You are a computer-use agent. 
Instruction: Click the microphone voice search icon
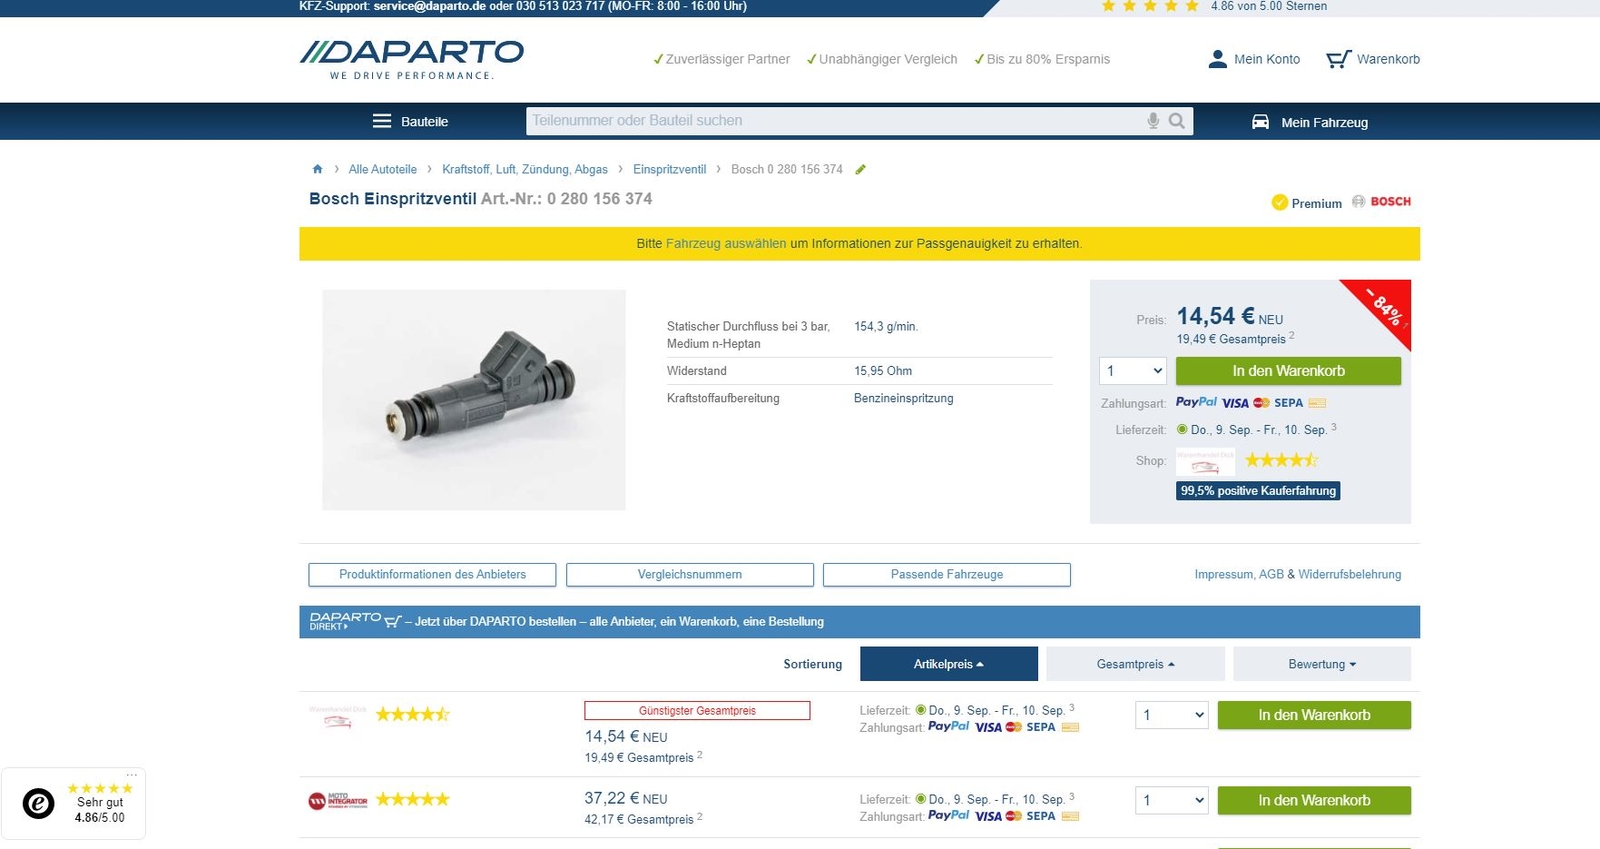(x=1153, y=121)
